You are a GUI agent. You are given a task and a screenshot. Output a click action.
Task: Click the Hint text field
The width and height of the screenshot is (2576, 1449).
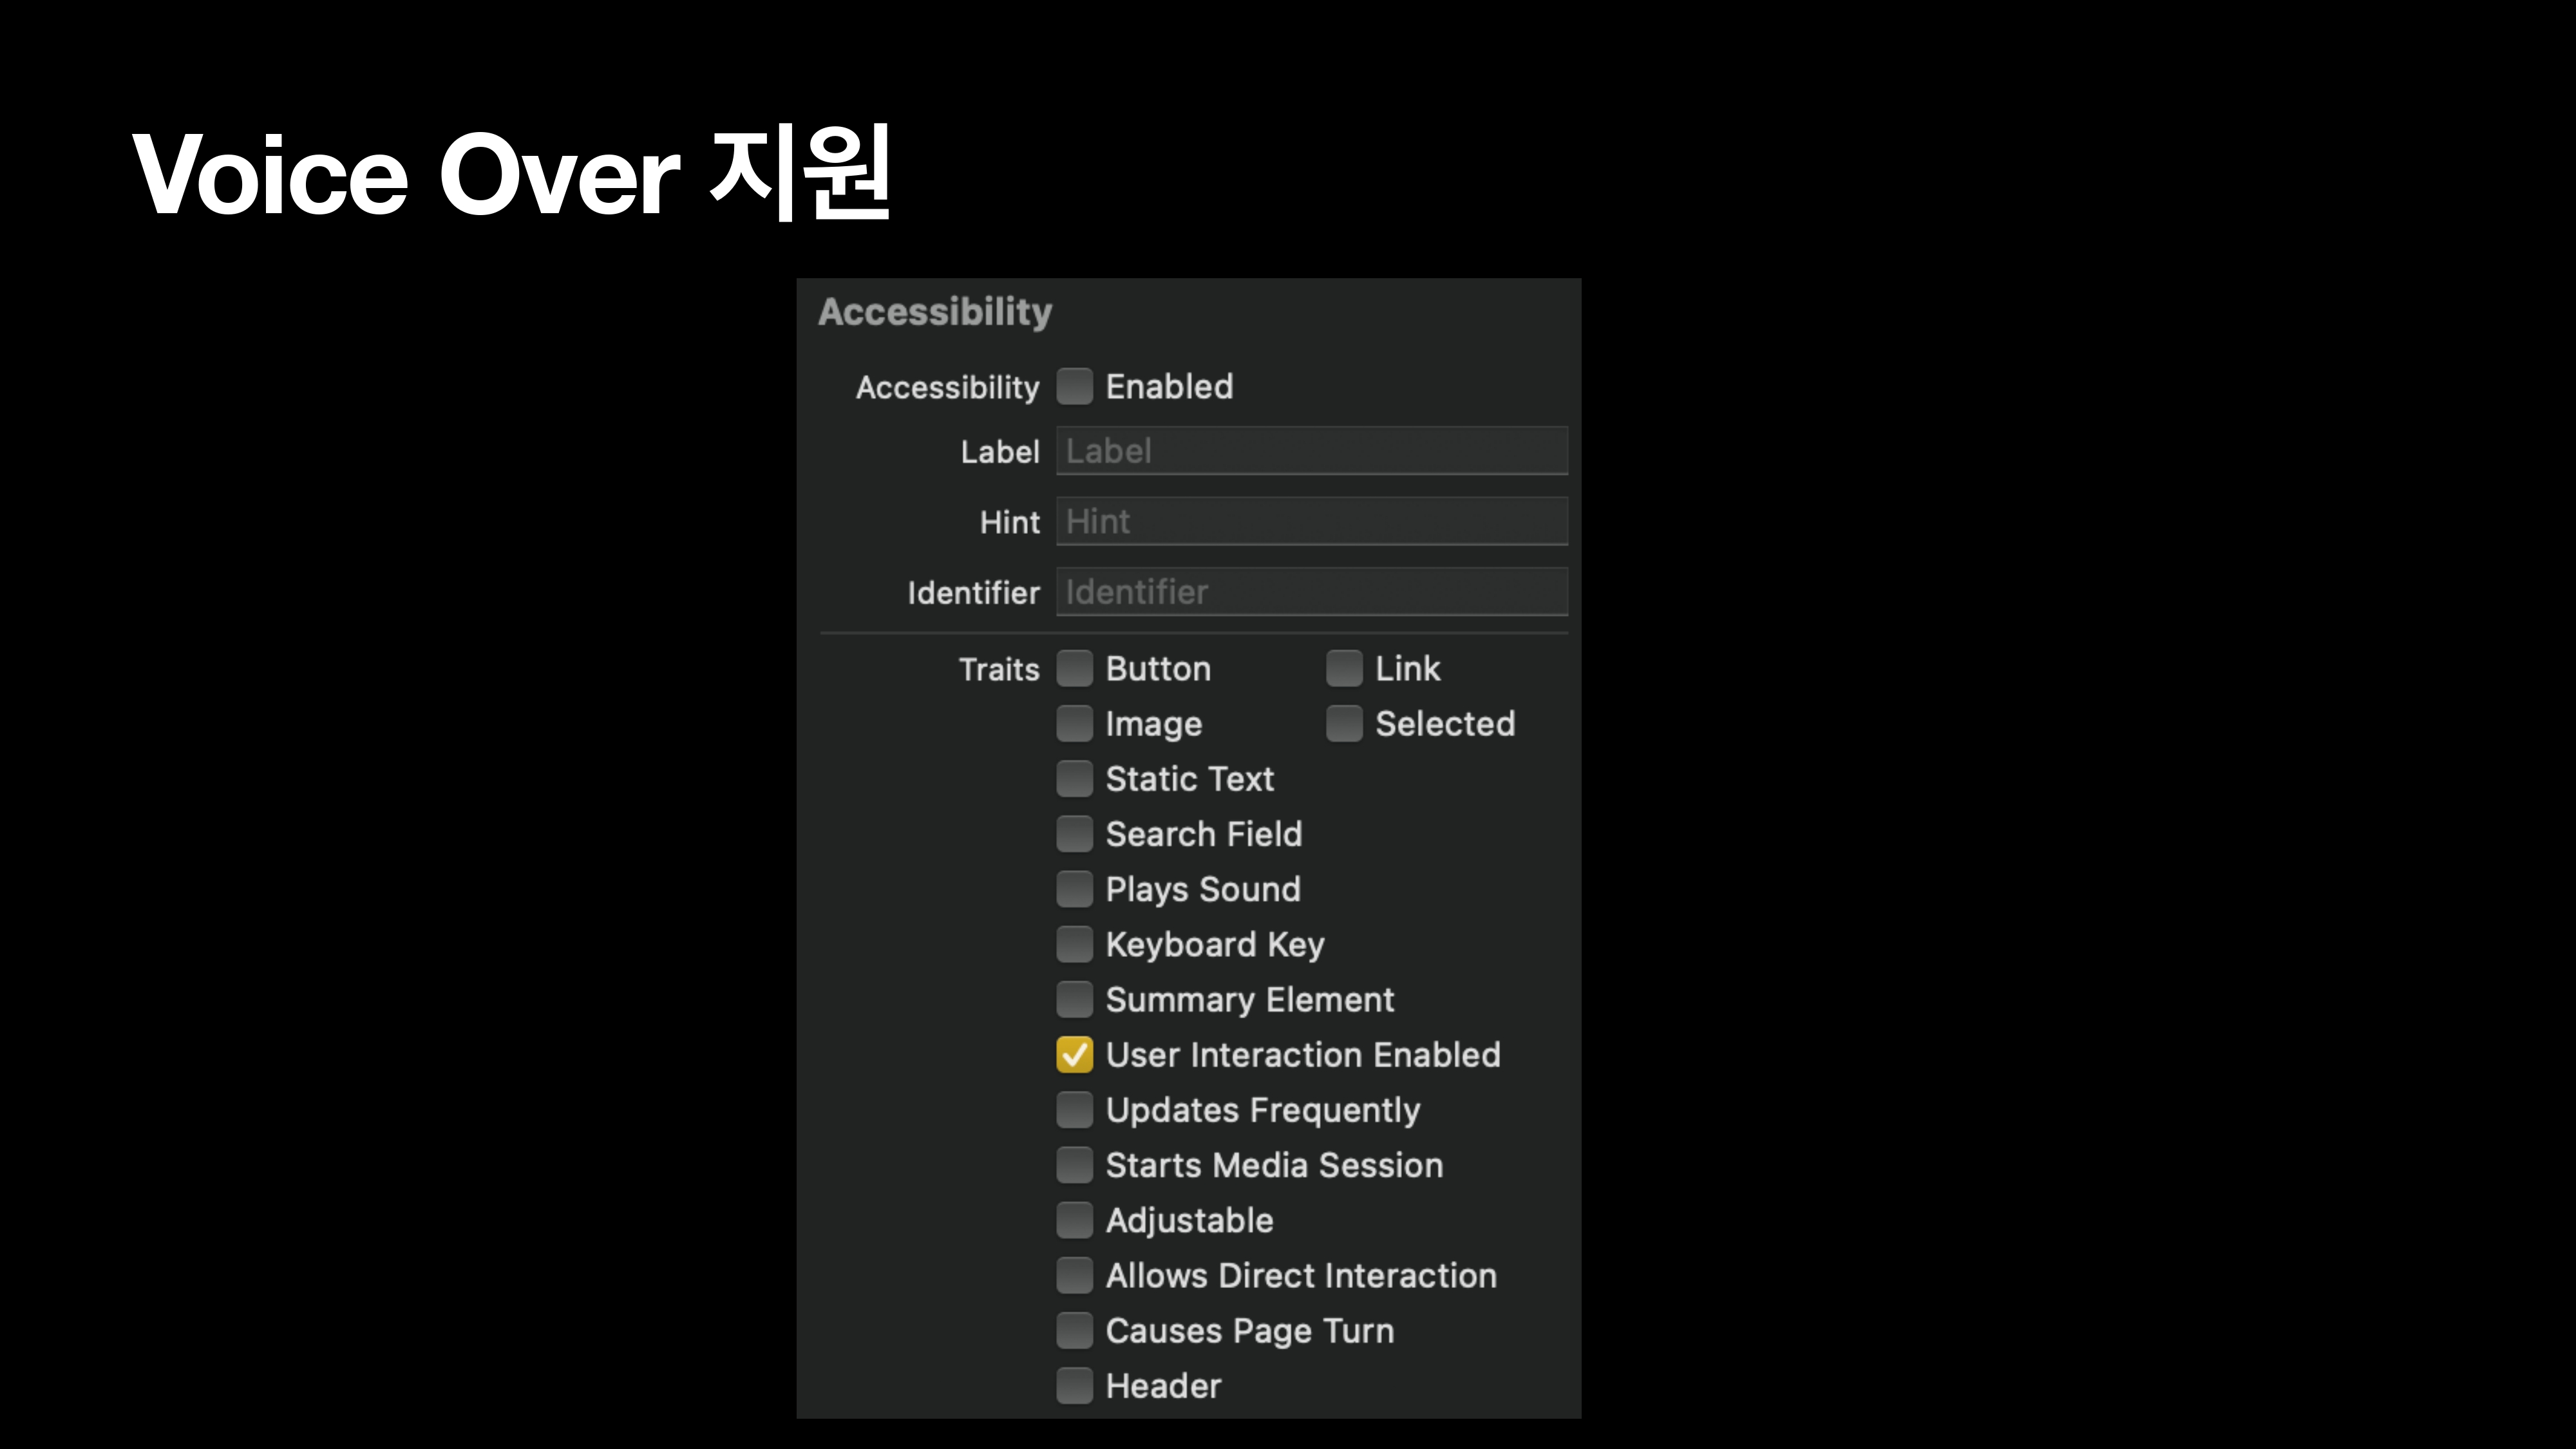(1311, 521)
